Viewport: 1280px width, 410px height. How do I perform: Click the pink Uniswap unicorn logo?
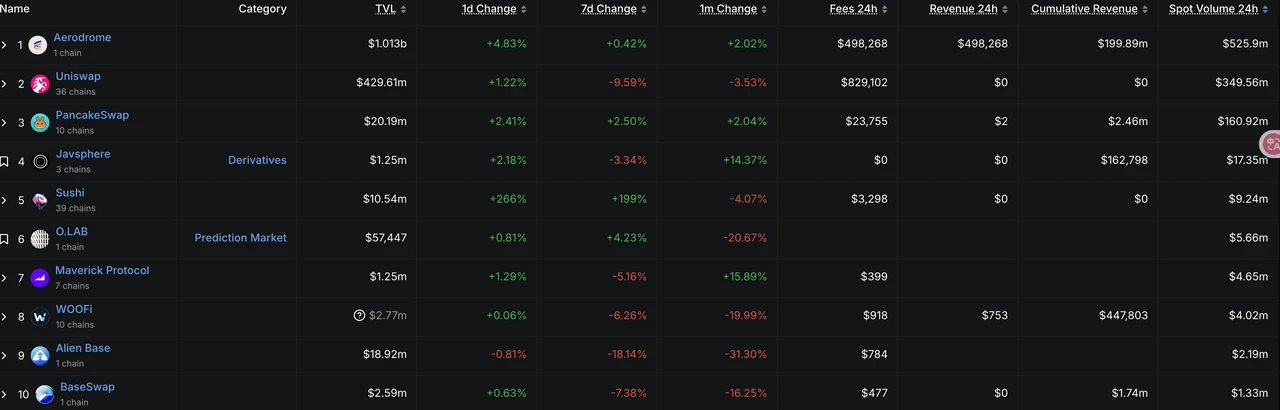(40, 84)
